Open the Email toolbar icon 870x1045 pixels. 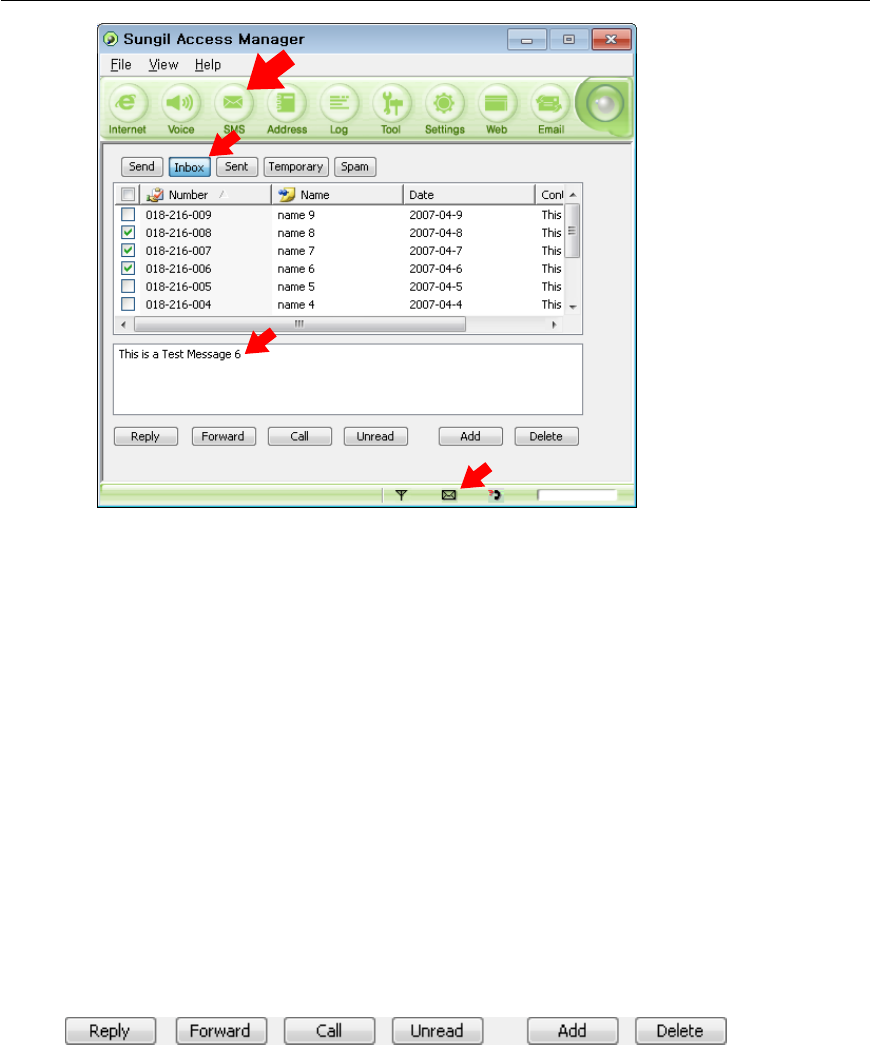click(550, 103)
